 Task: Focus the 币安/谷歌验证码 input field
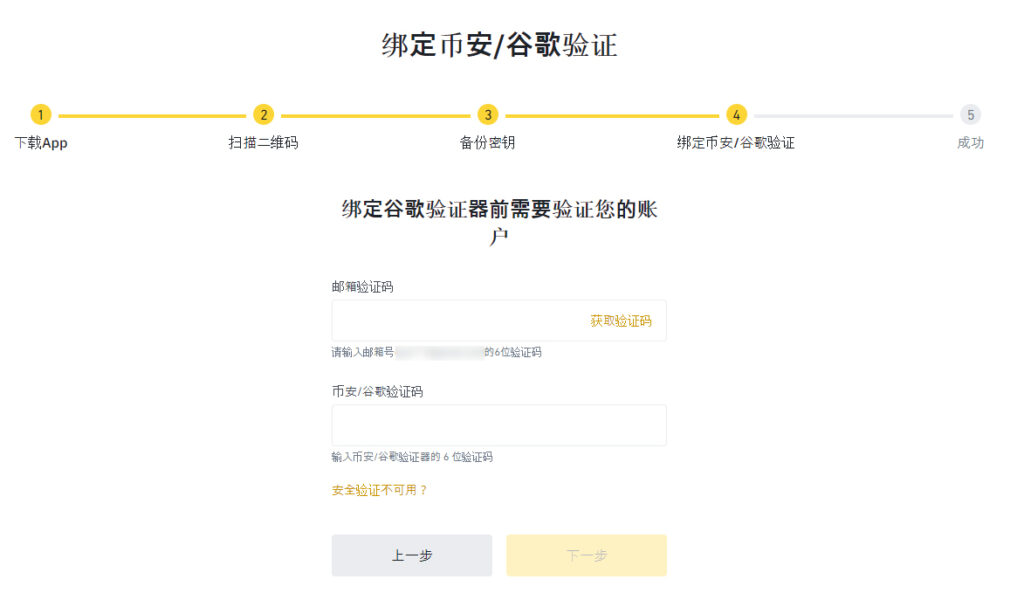[x=499, y=425]
